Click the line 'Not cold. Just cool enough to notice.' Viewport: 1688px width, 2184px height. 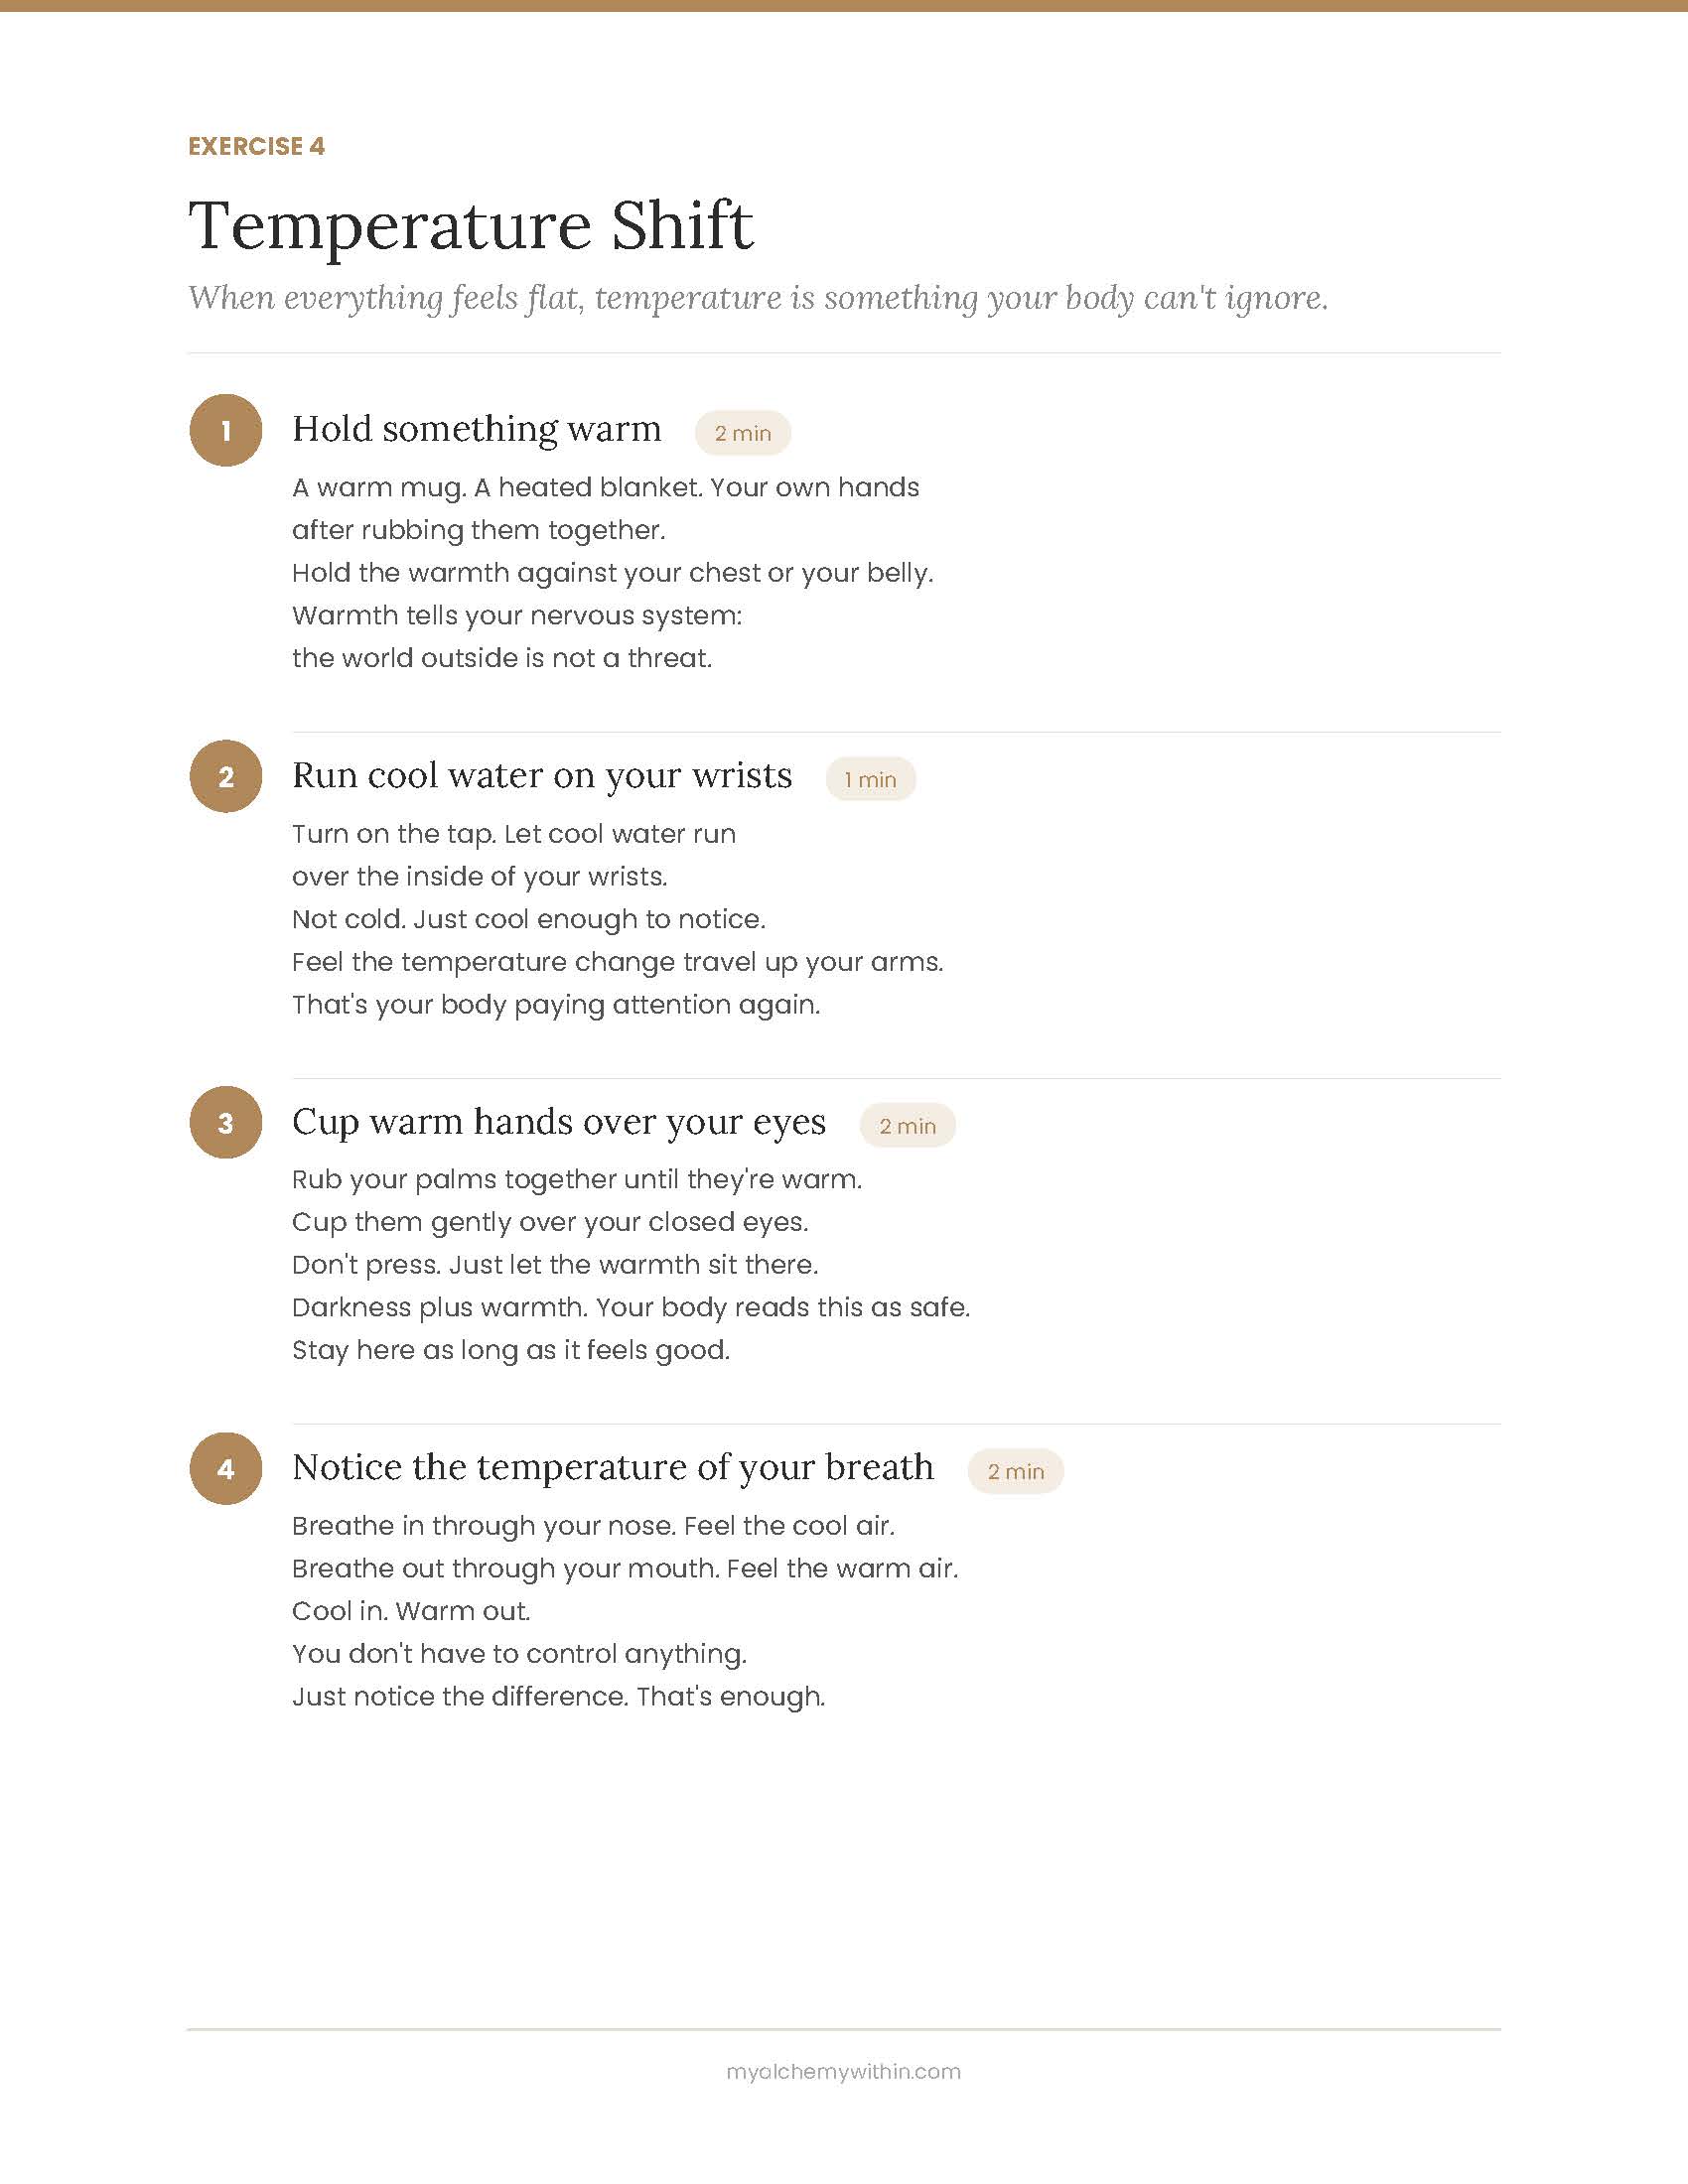[528, 919]
